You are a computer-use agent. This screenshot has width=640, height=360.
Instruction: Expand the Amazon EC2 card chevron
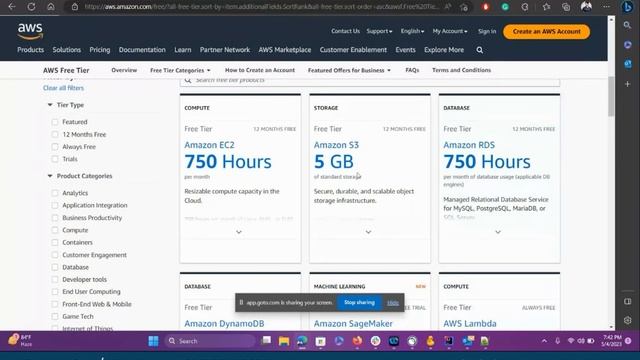239,232
